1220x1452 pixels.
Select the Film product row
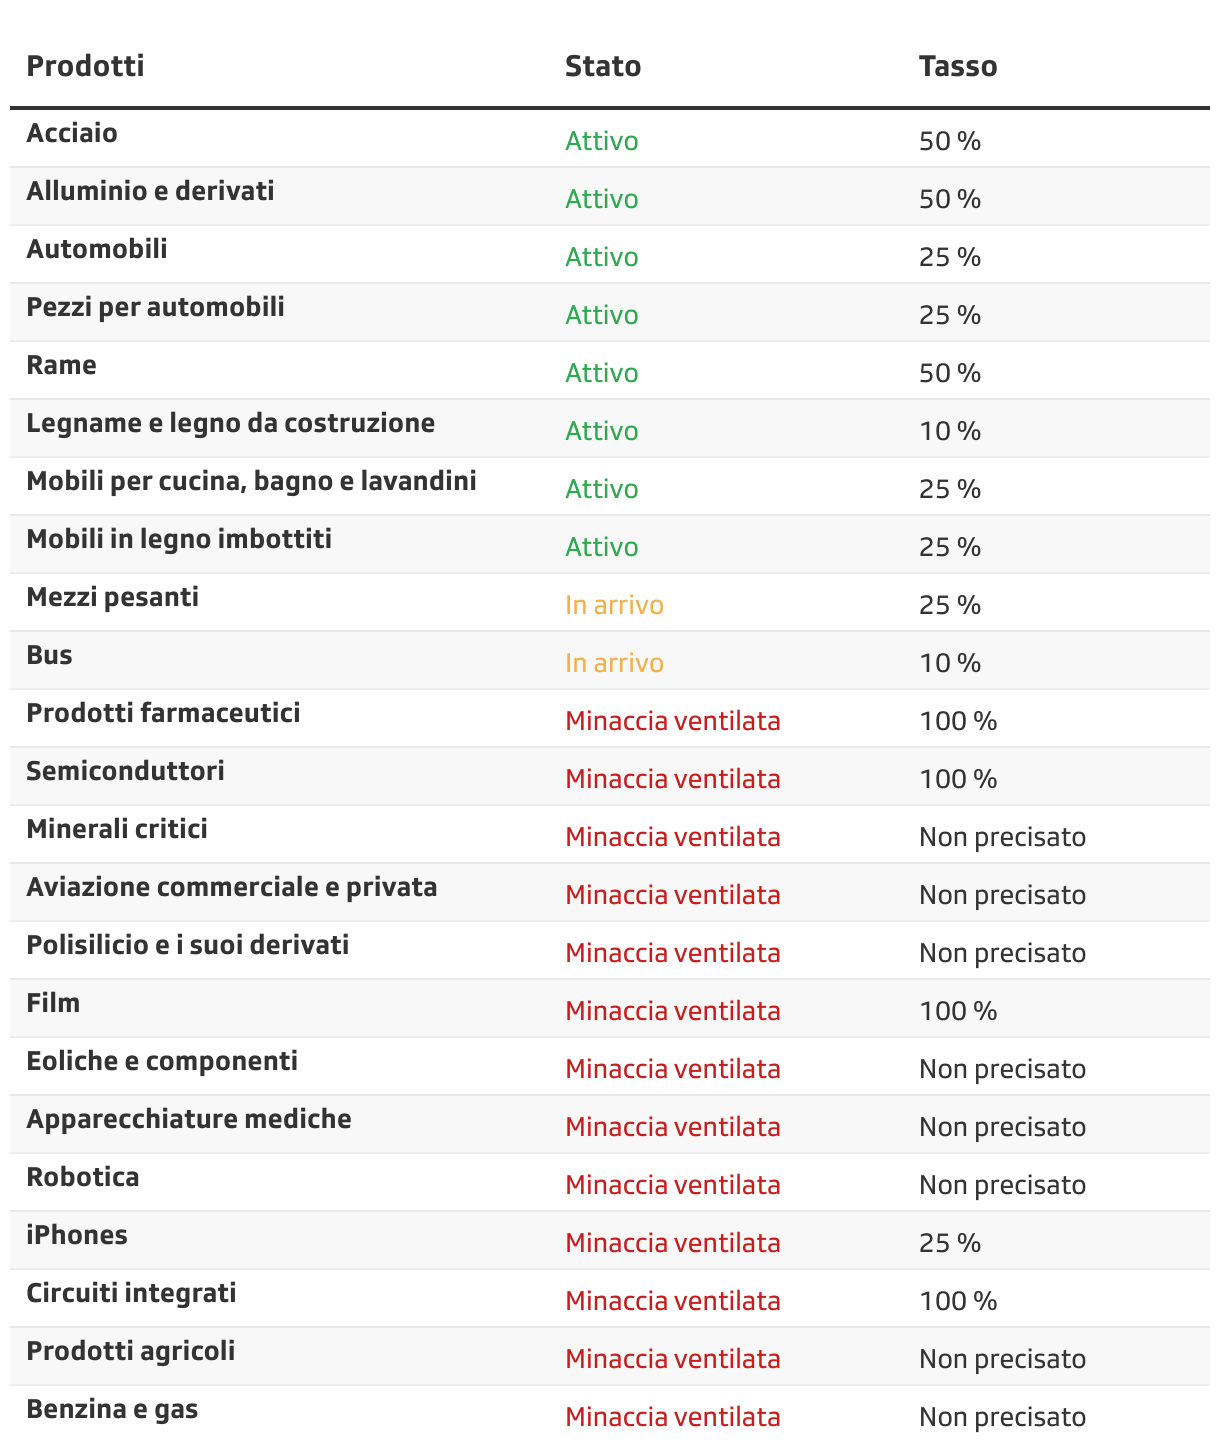pyautogui.click(x=53, y=1003)
